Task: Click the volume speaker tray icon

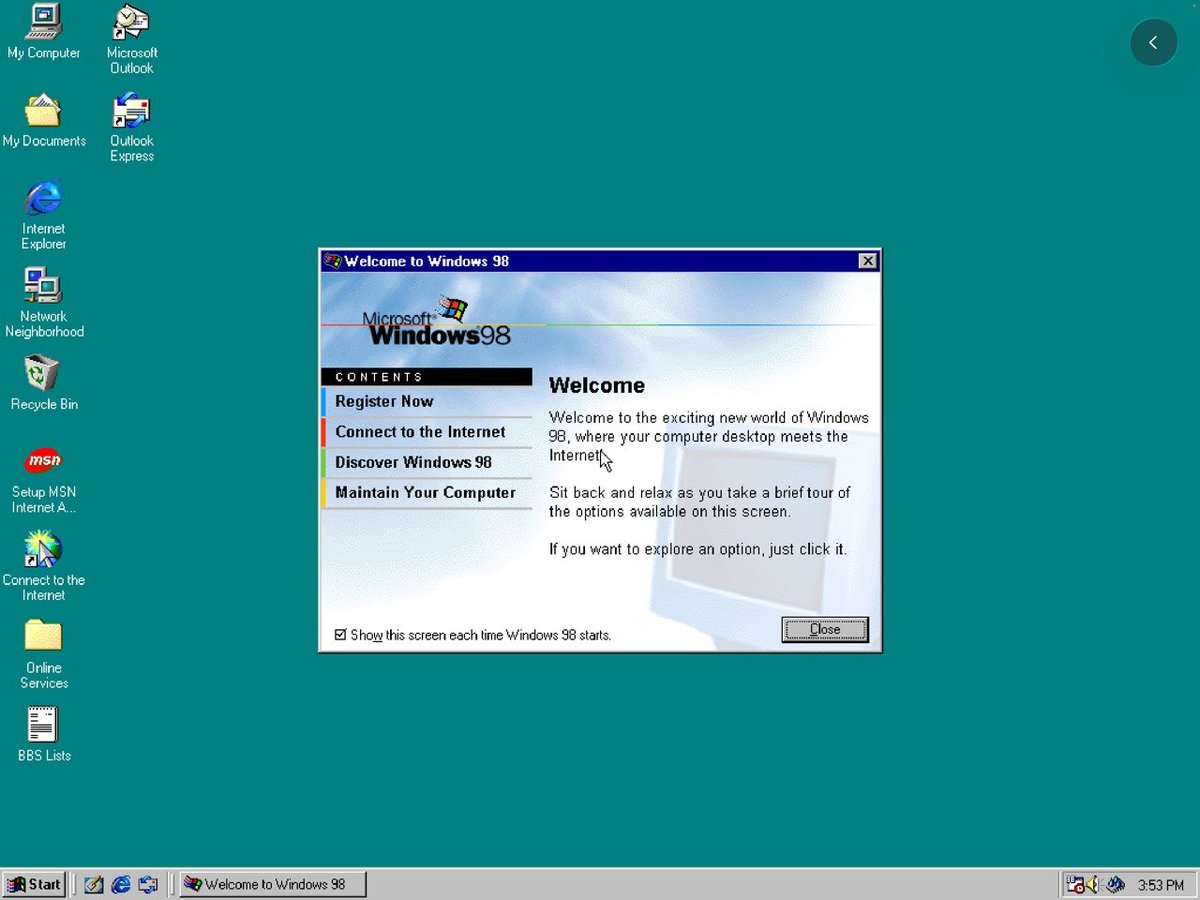Action: [1093, 884]
